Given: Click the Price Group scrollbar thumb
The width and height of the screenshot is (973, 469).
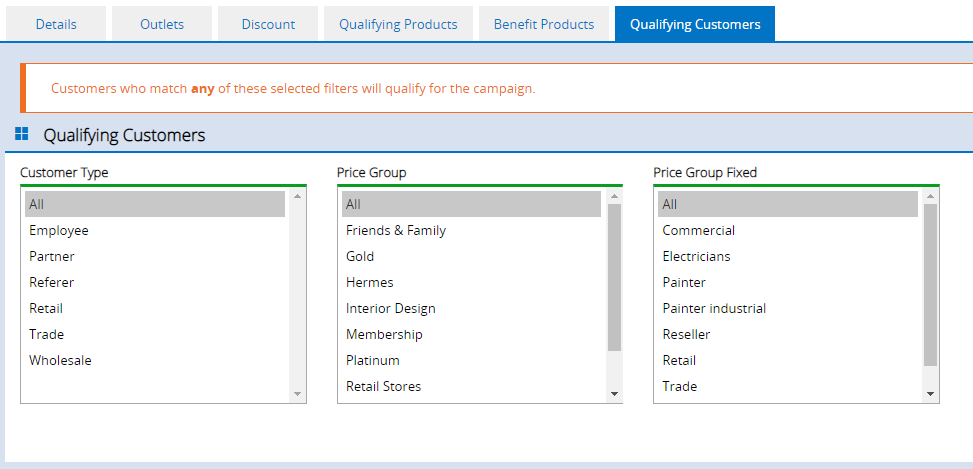Looking at the screenshot, I should 614,277.
